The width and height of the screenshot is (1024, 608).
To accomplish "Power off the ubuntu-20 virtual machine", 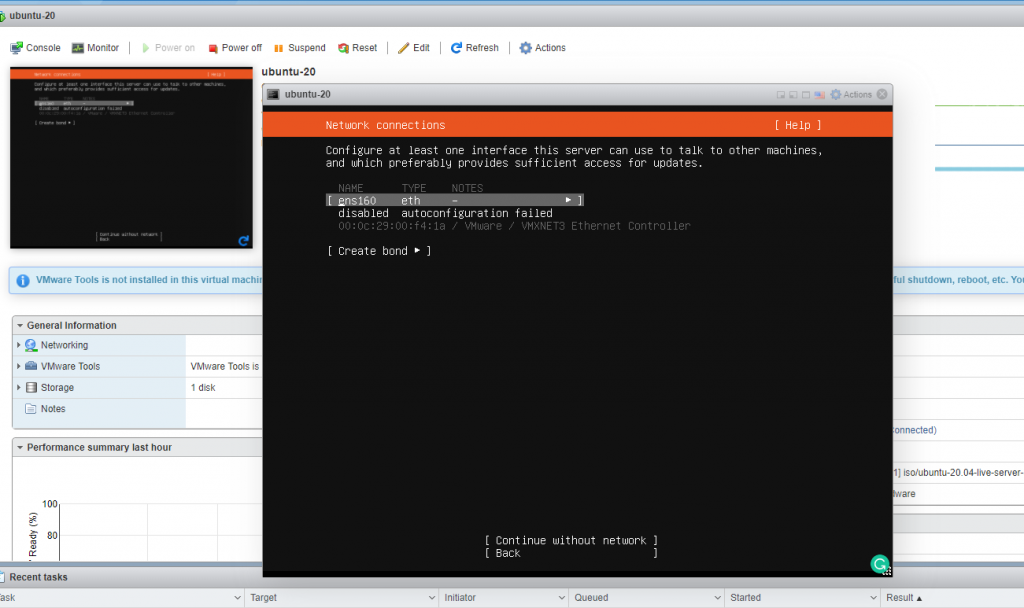I will (234, 47).
